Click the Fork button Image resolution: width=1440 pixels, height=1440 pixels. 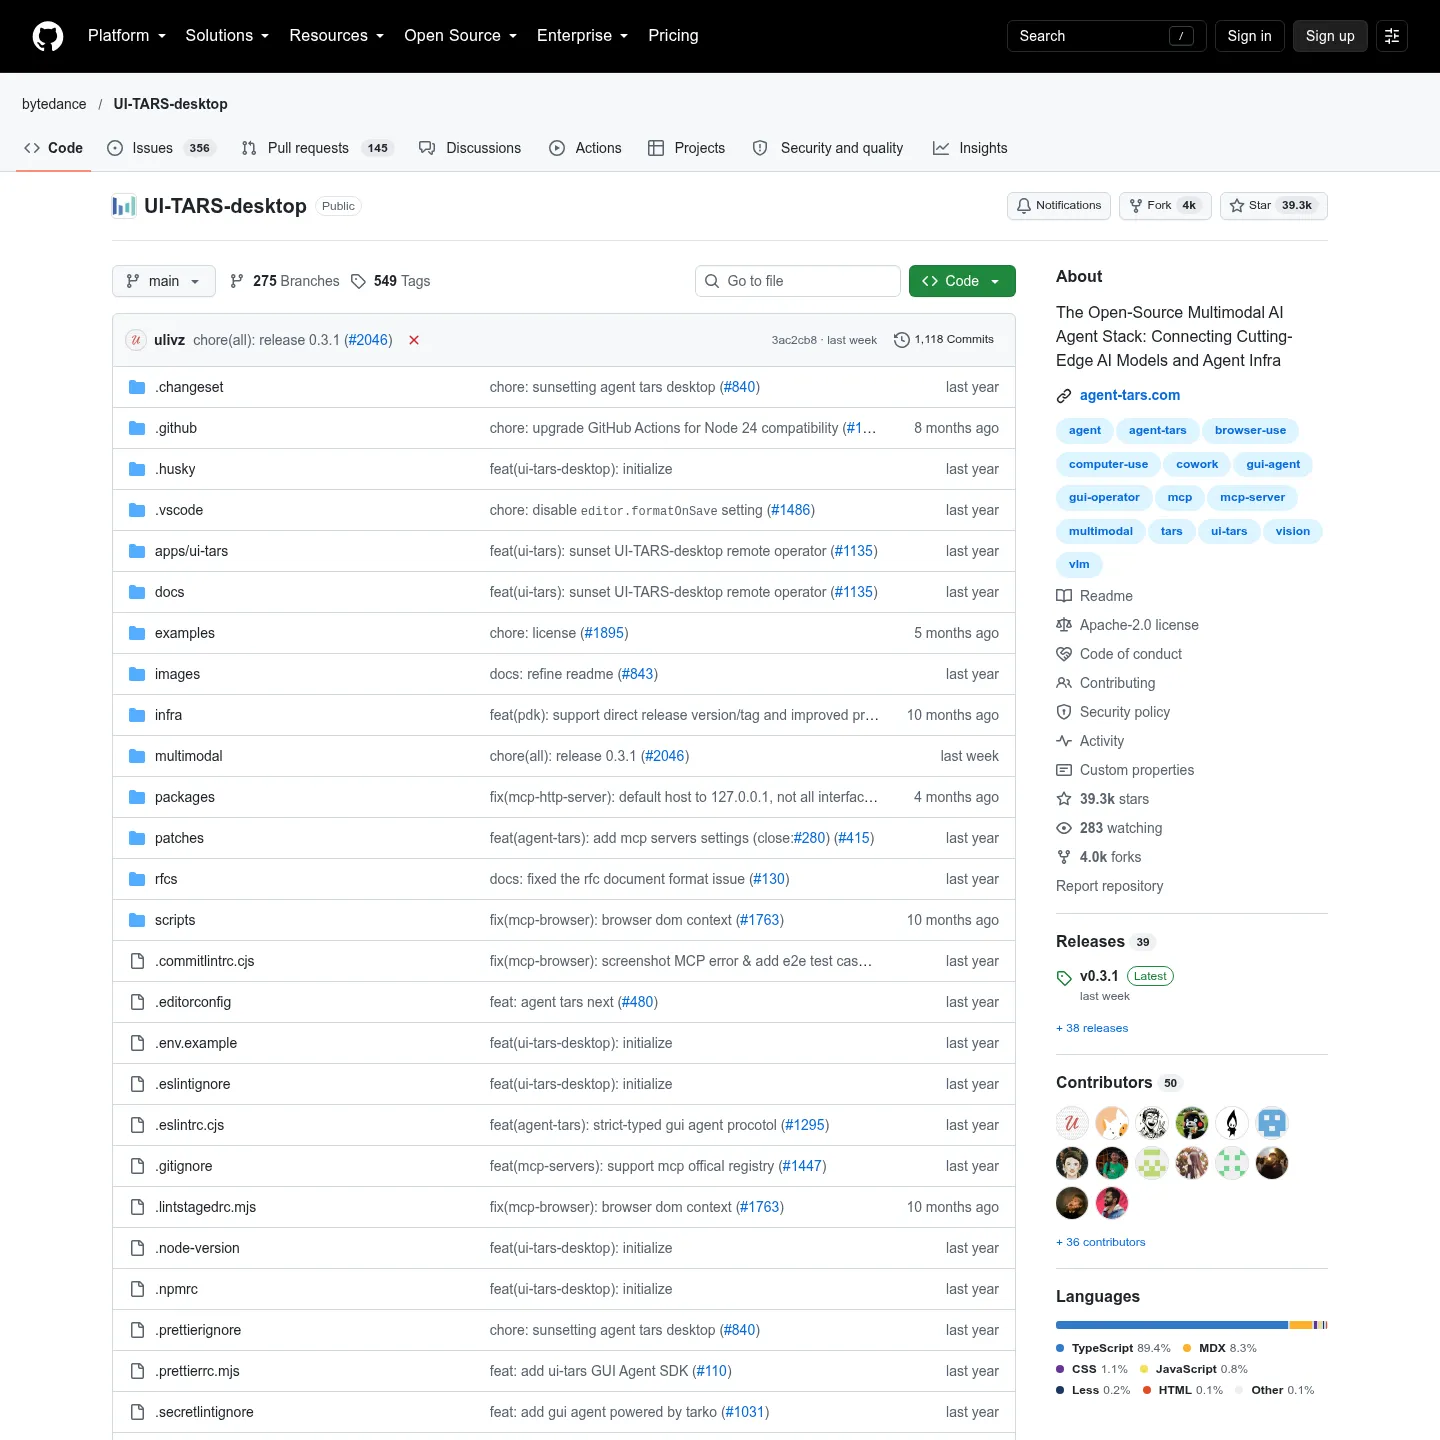tap(1165, 206)
